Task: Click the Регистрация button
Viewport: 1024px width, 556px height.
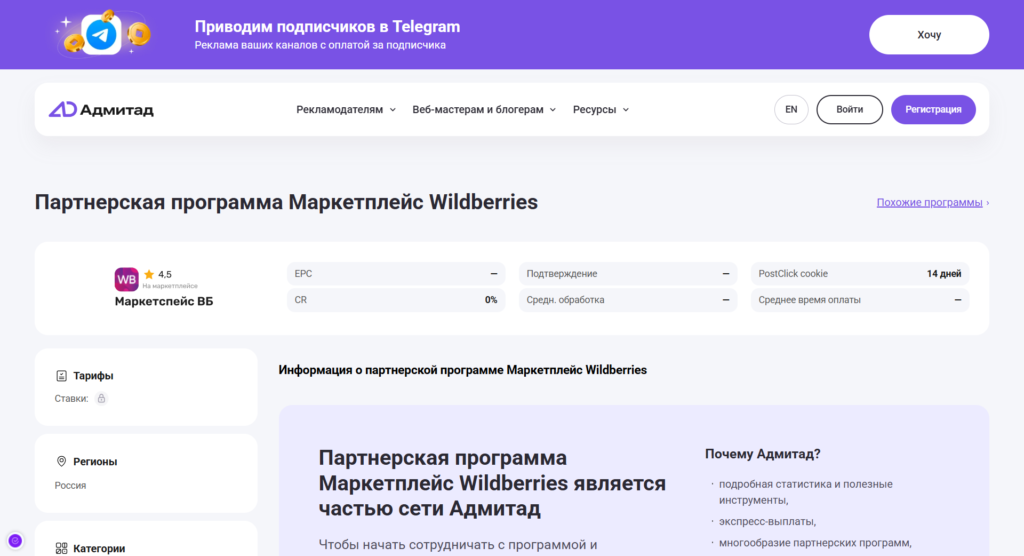Action: (x=933, y=110)
